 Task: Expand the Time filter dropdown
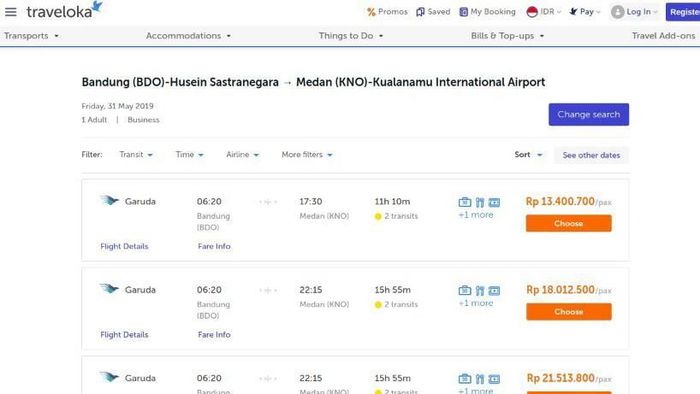pos(189,154)
